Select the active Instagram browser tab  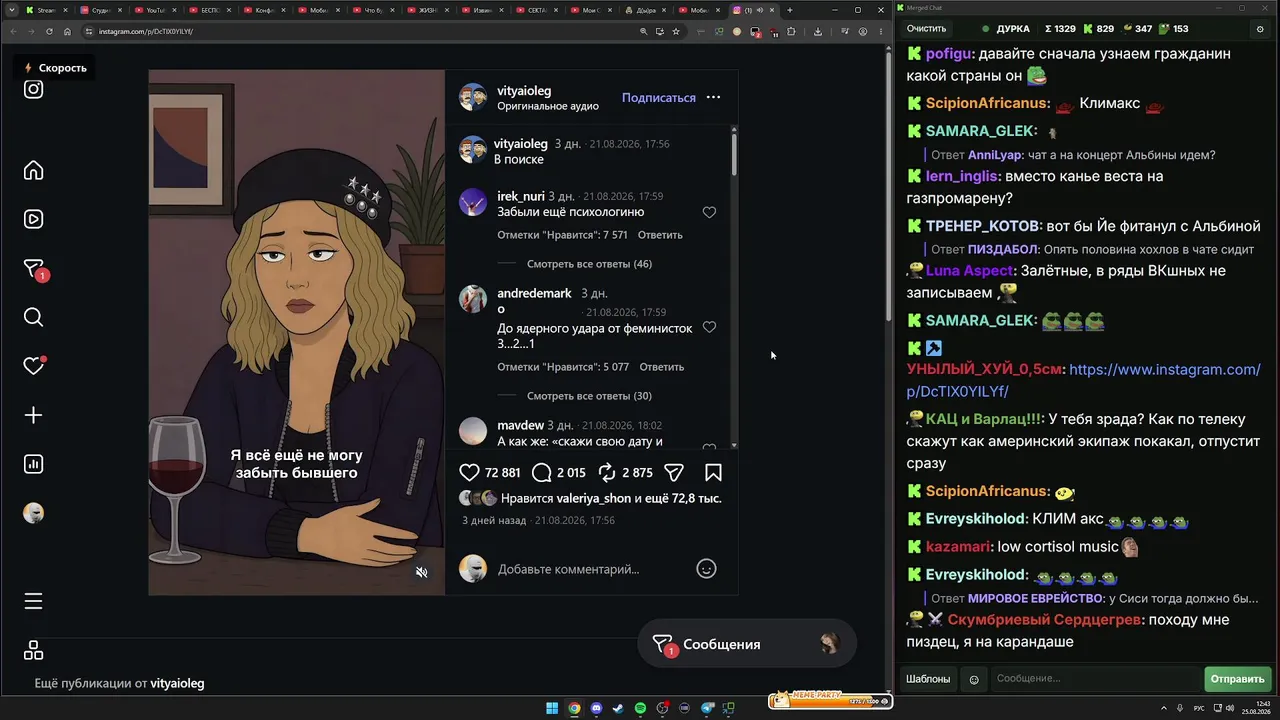[x=752, y=10]
